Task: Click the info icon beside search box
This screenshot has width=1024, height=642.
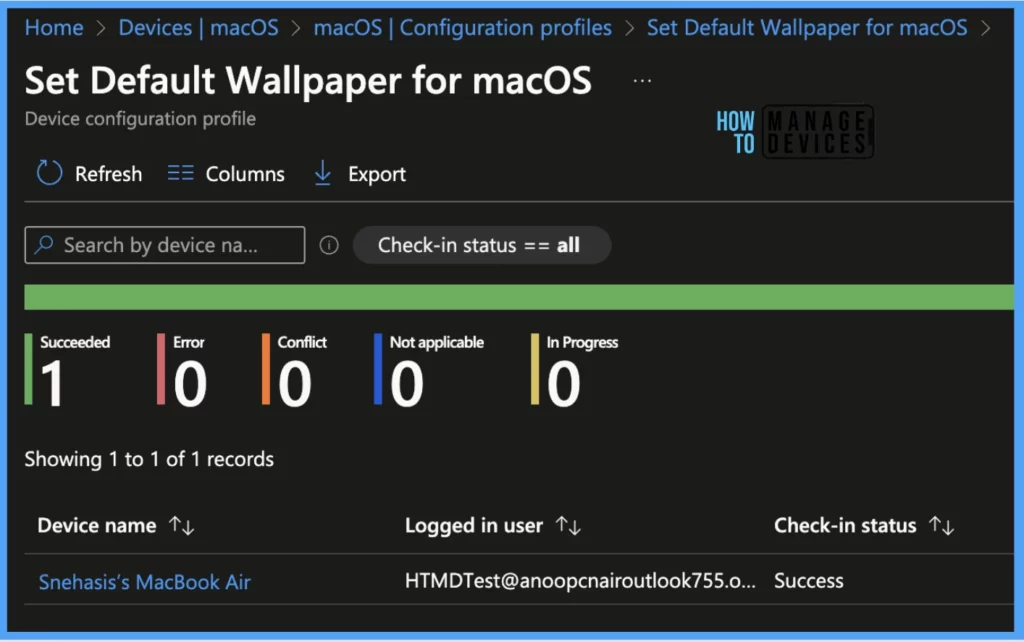Action: pos(328,245)
